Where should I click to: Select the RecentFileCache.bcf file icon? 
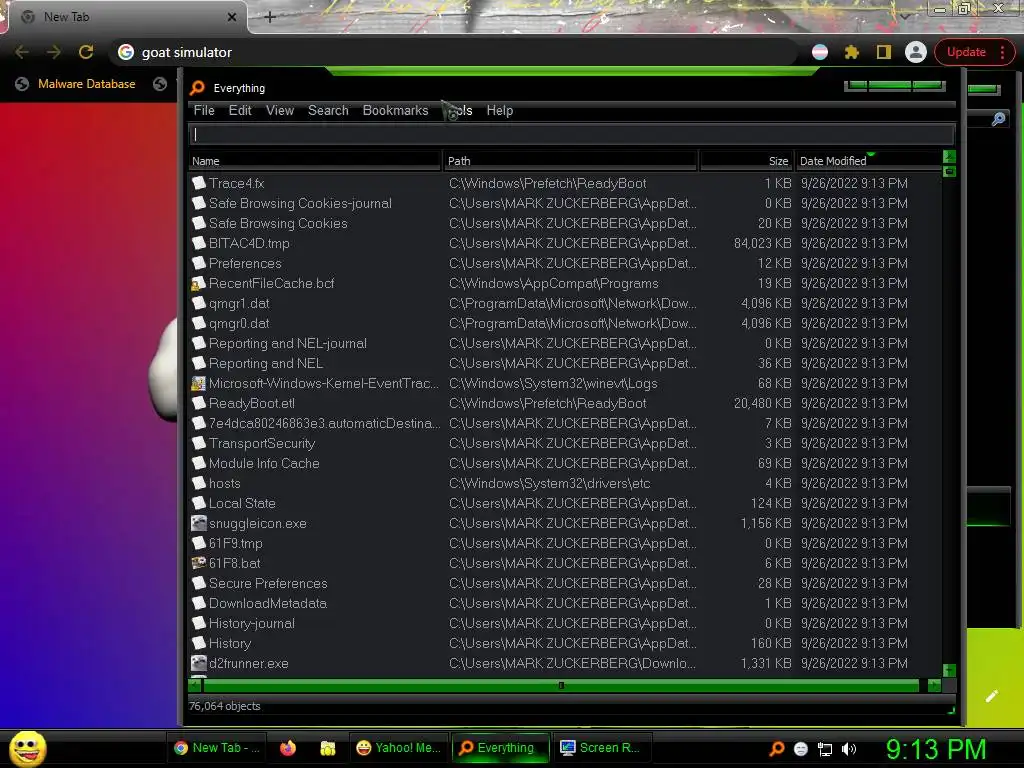[x=199, y=283]
